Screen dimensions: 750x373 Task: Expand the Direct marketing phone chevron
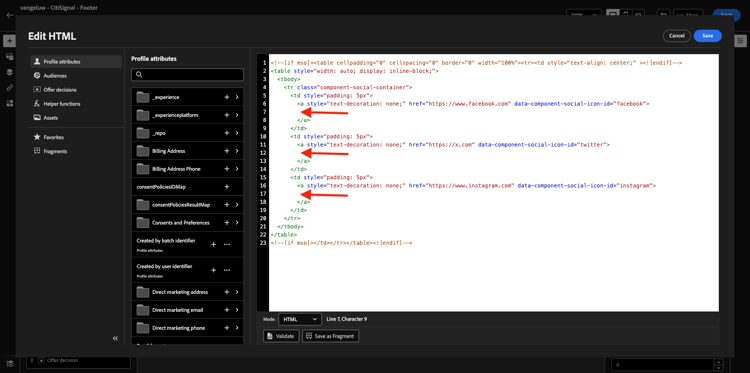(x=237, y=328)
